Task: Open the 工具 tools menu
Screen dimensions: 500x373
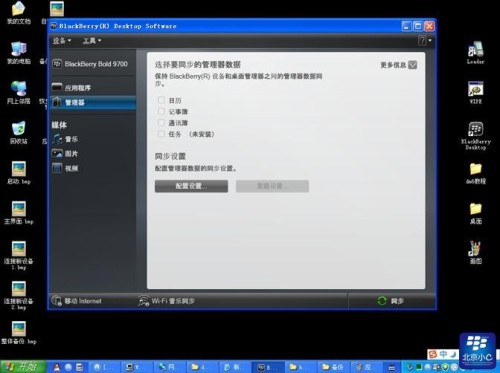Action: [92, 41]
